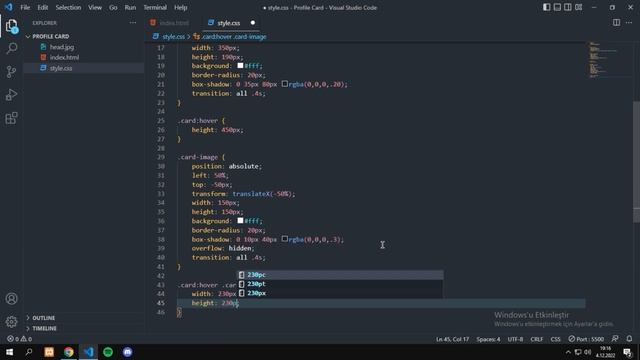Open the feedback icon in status bar
Image resolution: width=640 pixels, height=360 pixels.
[x=615, y=339]
